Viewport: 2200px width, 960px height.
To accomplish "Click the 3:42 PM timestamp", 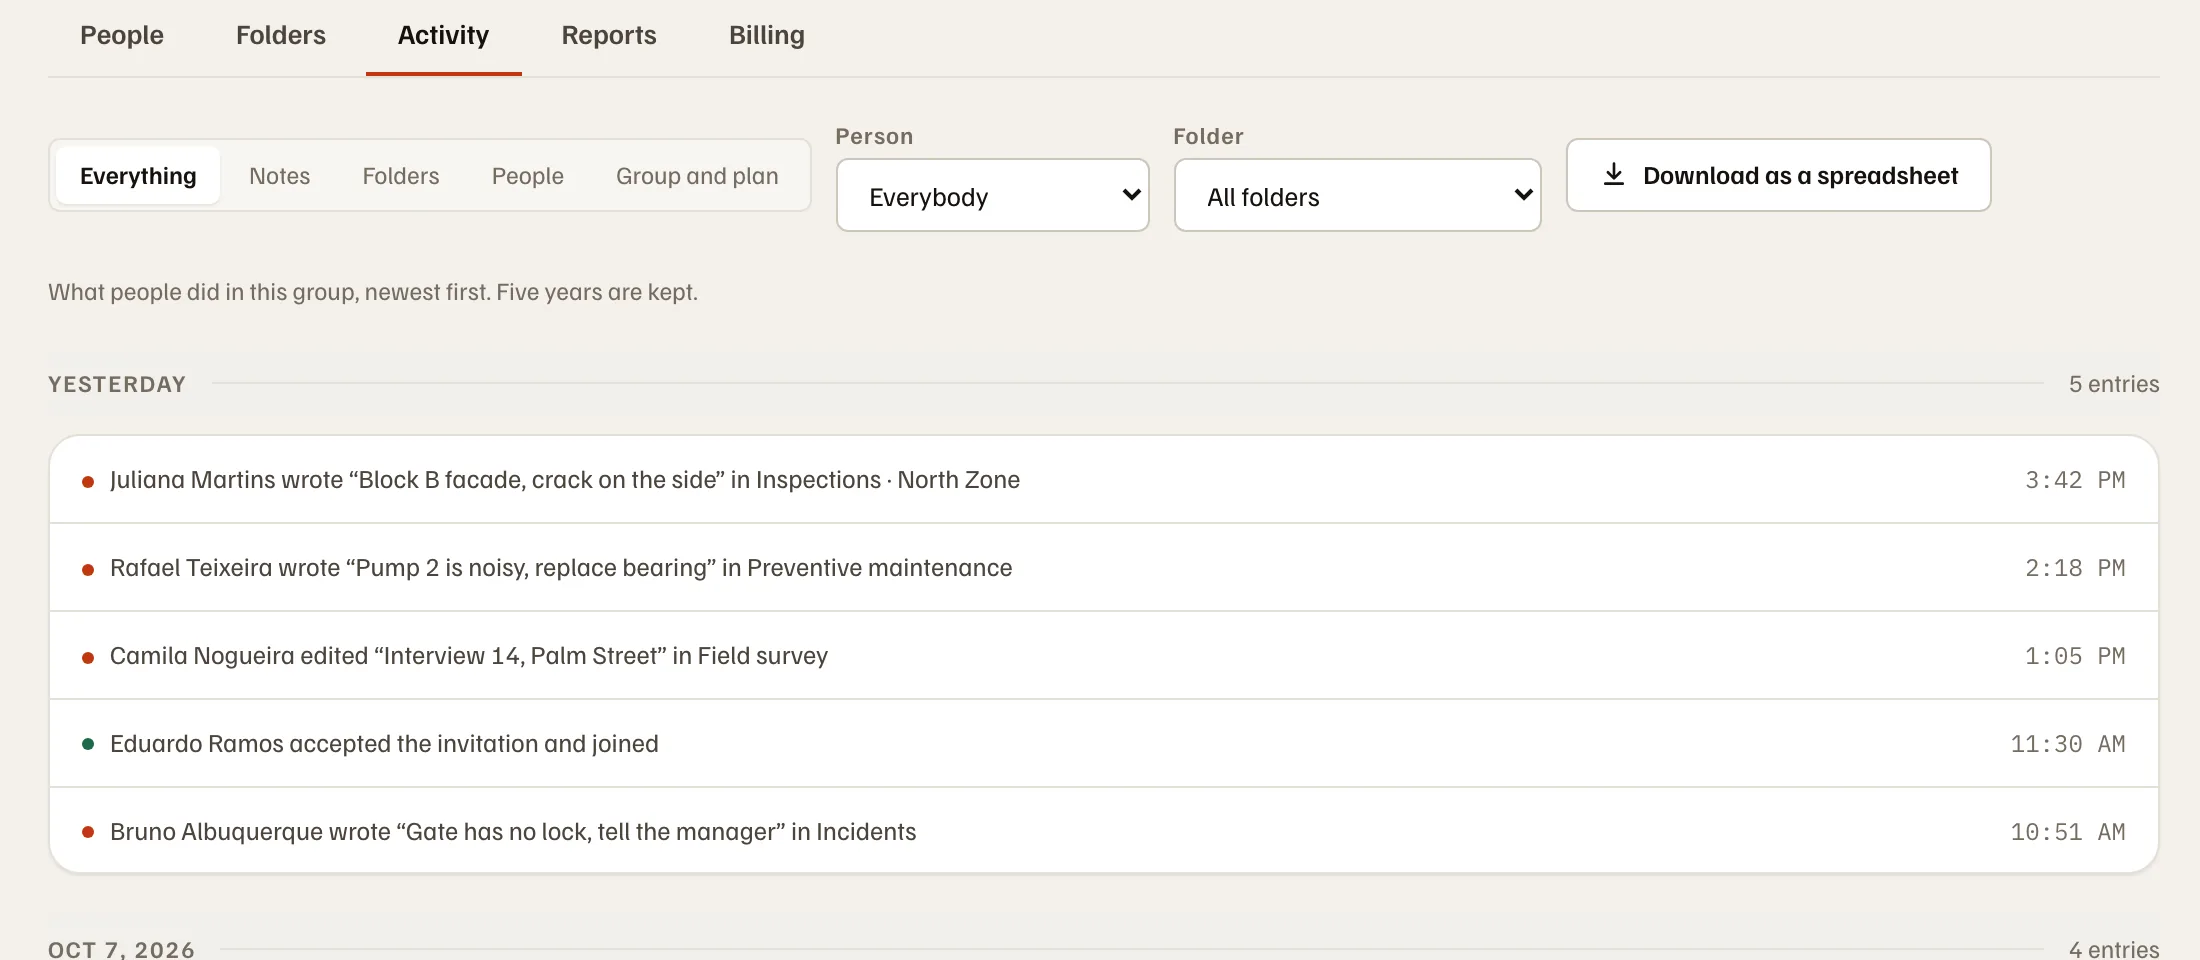I will click(x=2075, y=480).
